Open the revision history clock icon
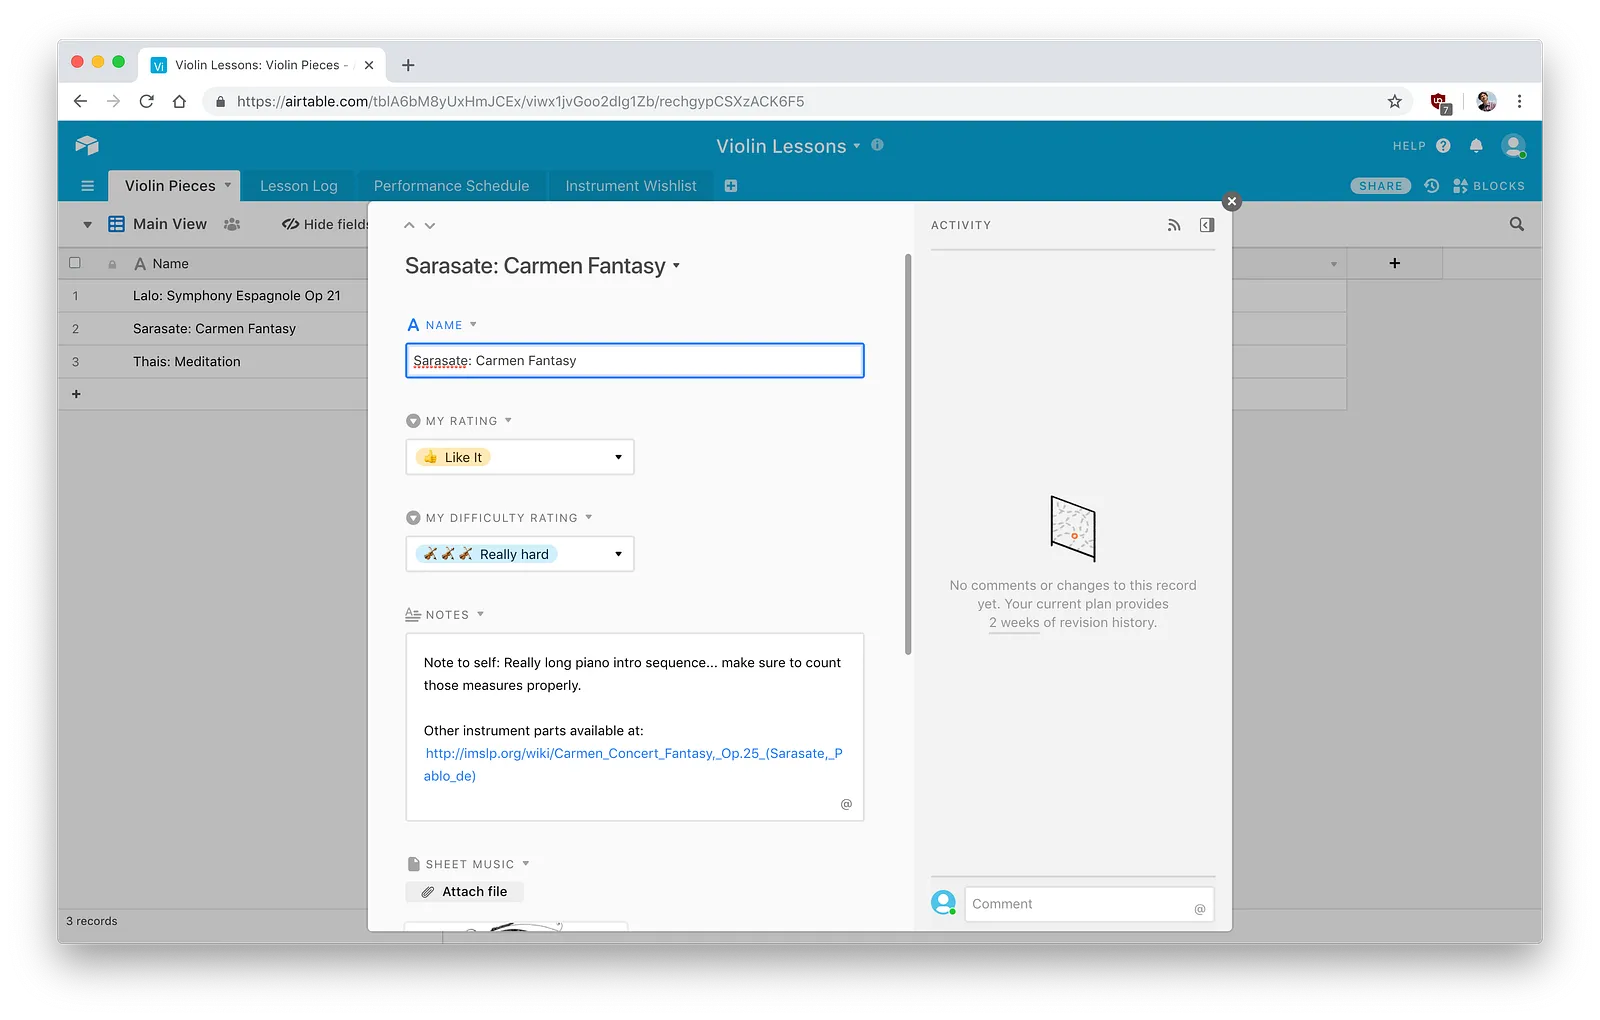This screenshot has height=1020, width=1600. point(1432,186)
